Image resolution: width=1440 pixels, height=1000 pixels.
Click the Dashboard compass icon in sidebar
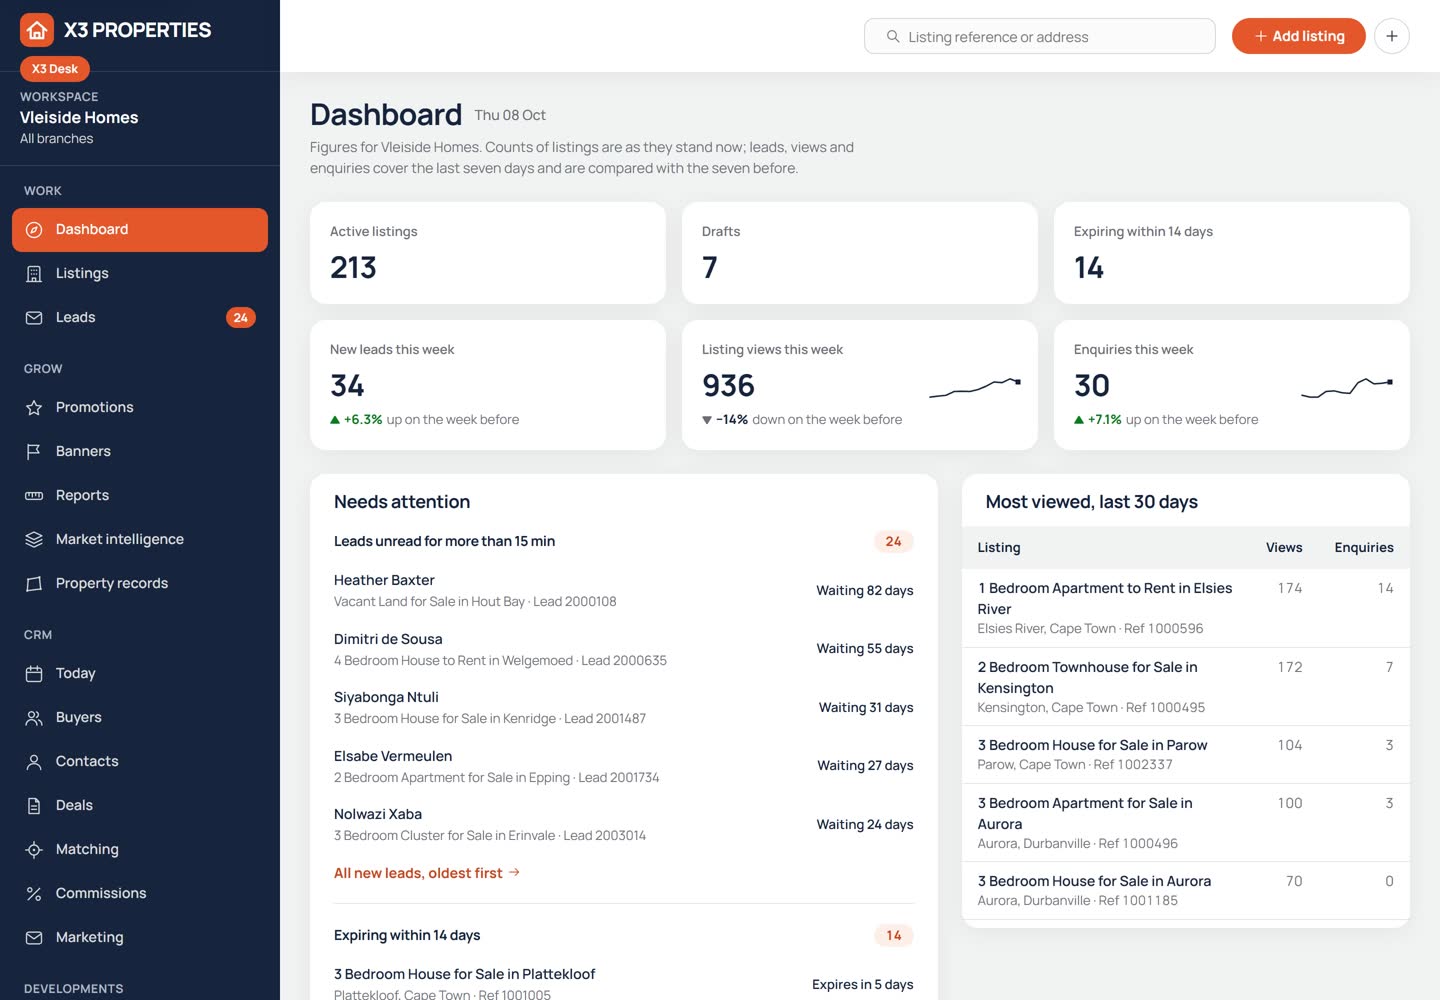34,230
